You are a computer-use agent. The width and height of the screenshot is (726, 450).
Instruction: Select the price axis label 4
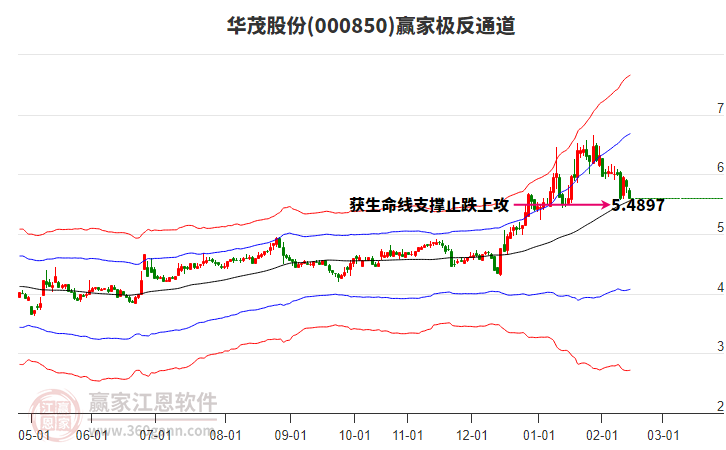[x=720, y=288]
